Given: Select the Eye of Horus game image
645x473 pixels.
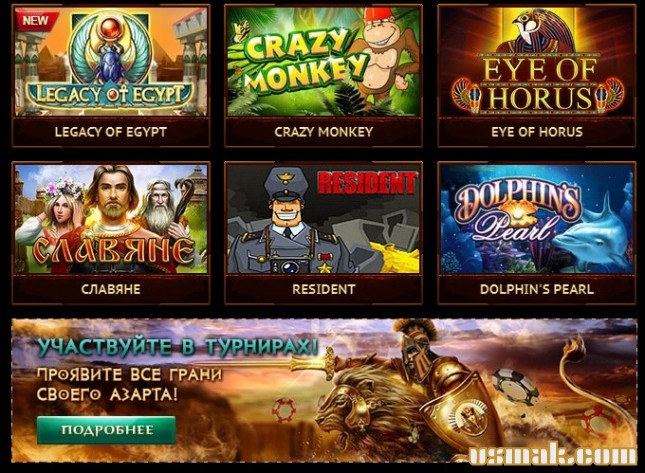Looking at the screenshot, I should pos(537,61).
